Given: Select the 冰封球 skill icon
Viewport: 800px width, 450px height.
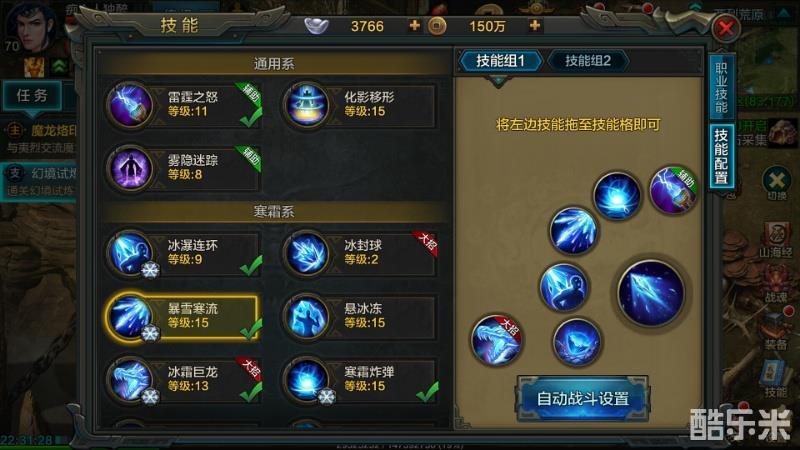Looking at the screenshot, I should click(x=307, y=253).
